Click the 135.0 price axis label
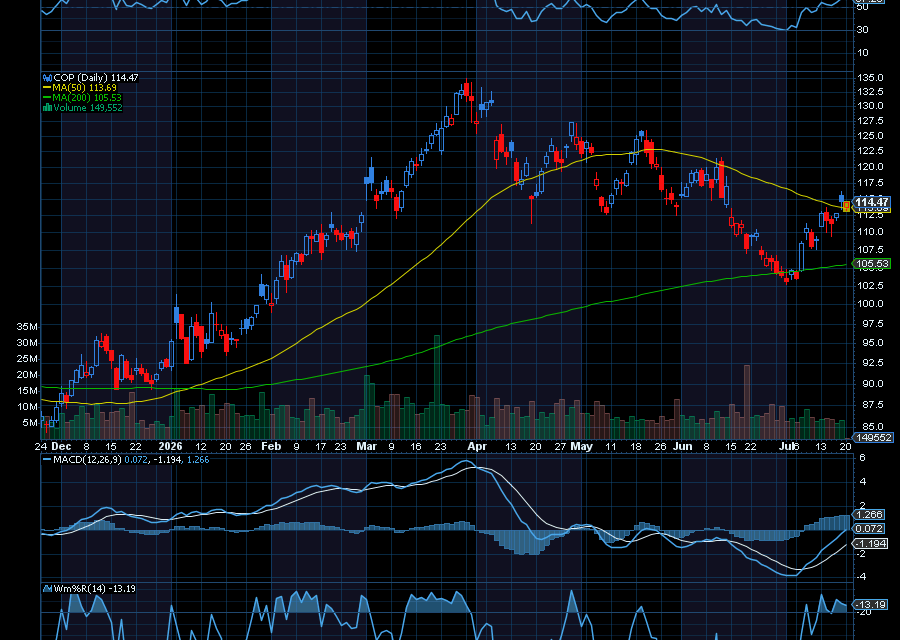Screen dimensions: 900x640 pyautogui.click(x=871, y=77)
